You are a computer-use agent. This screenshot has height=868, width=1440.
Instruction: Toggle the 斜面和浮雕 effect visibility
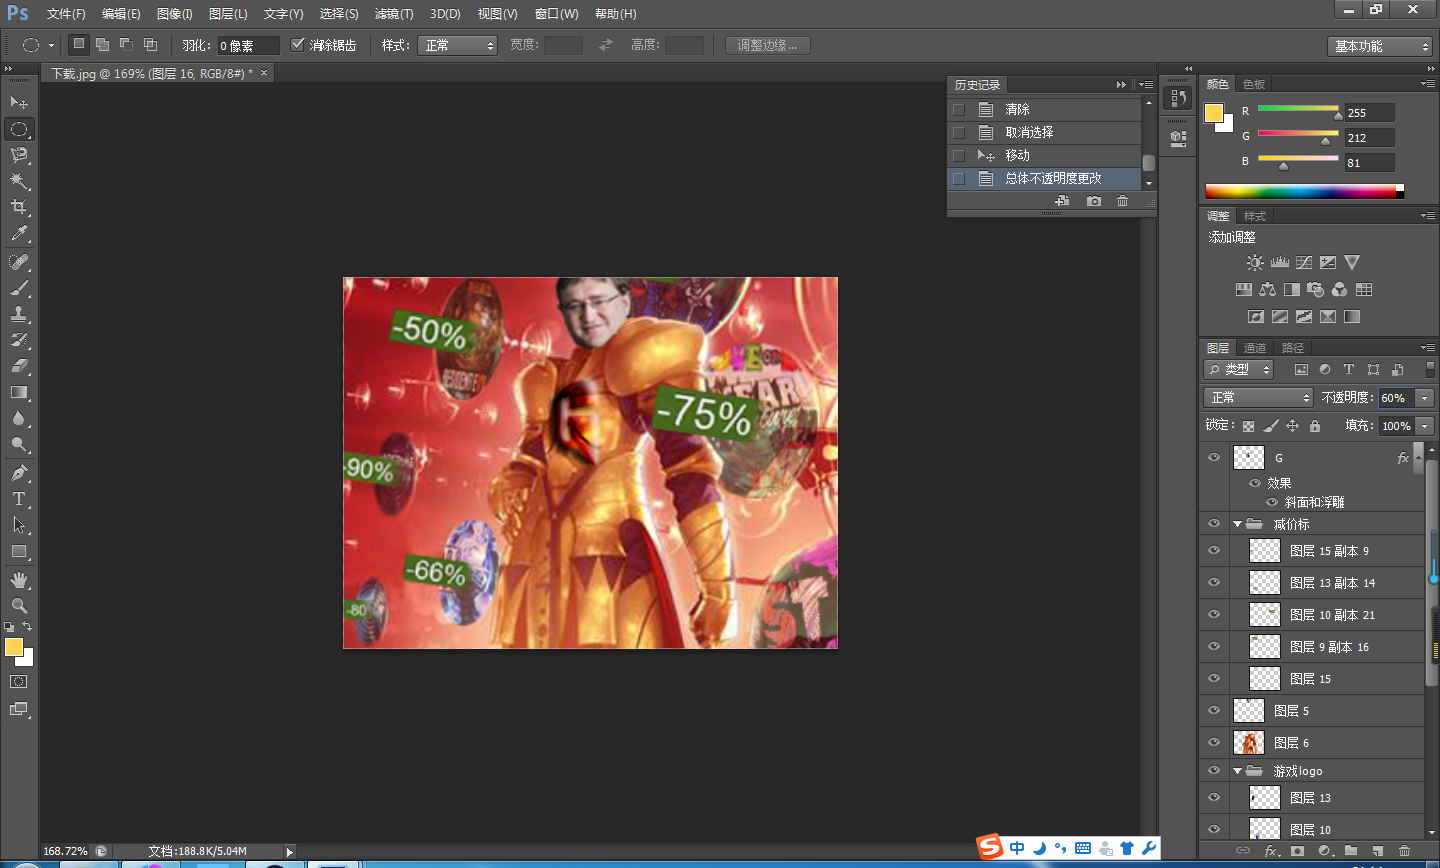[1272, 502]
